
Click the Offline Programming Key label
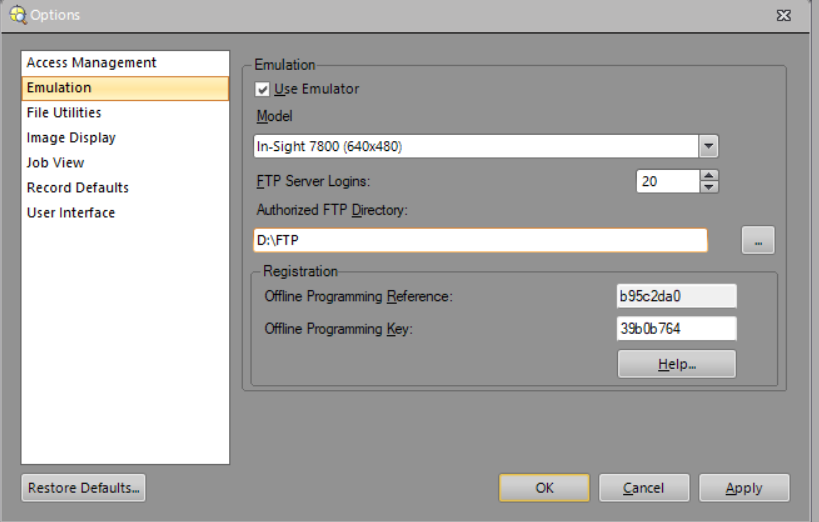338,329
